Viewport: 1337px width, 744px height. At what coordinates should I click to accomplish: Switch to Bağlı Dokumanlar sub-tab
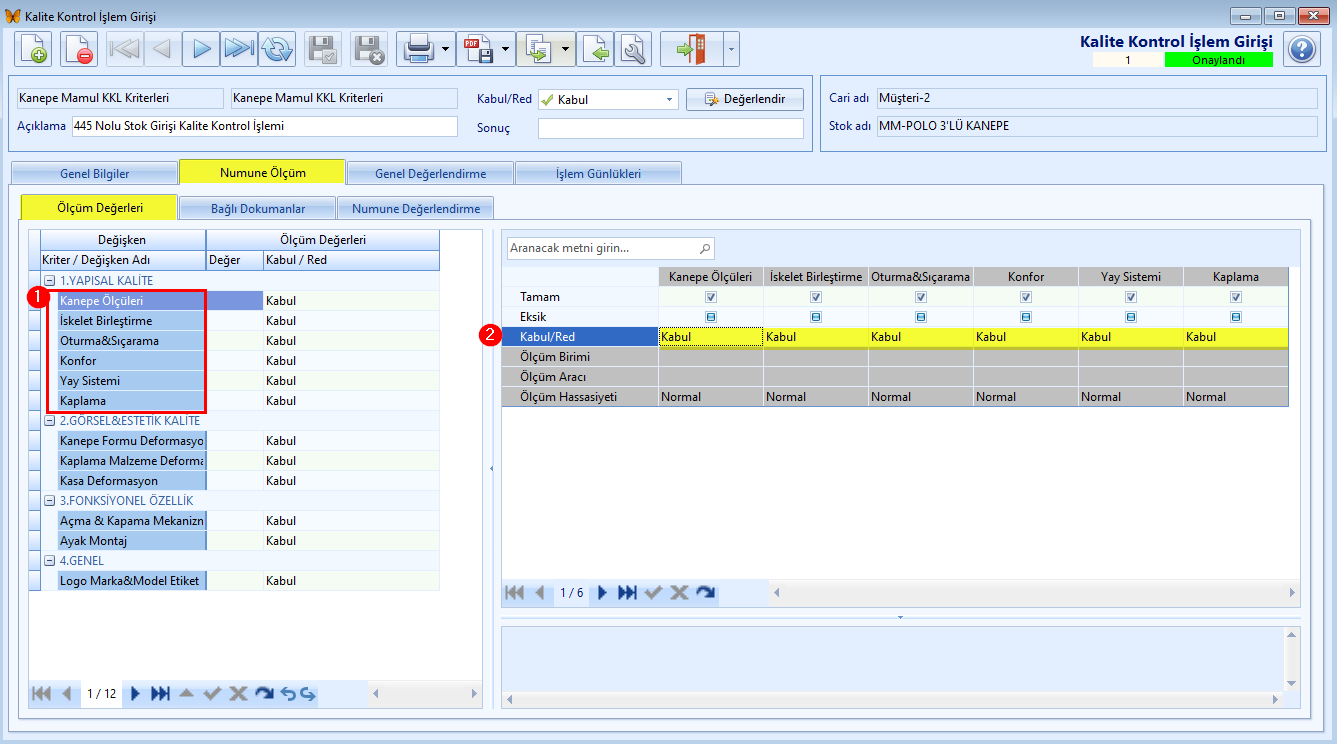point(257,209)
